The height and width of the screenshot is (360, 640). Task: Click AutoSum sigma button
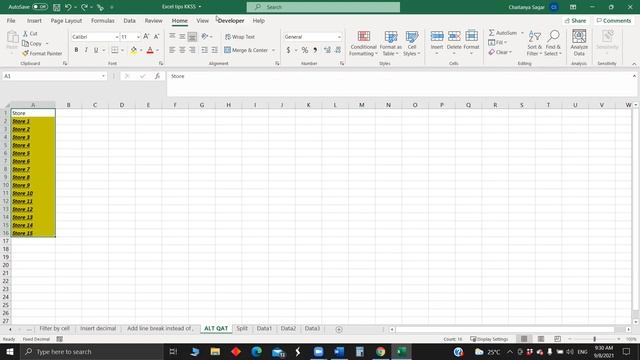pos(502,33)
